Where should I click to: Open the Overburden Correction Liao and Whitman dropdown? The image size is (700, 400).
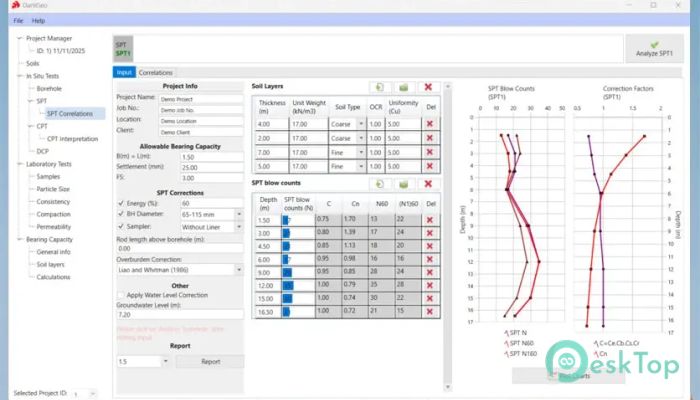239,270
